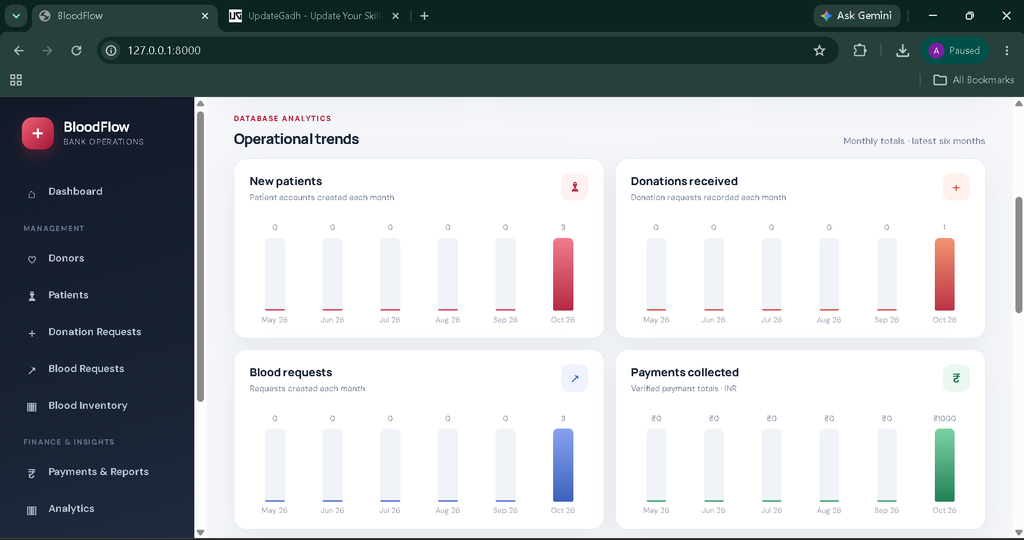The image size is (1024, 540).
Task: Click the sidebar scroll down arrow
Action: [200, 533]
